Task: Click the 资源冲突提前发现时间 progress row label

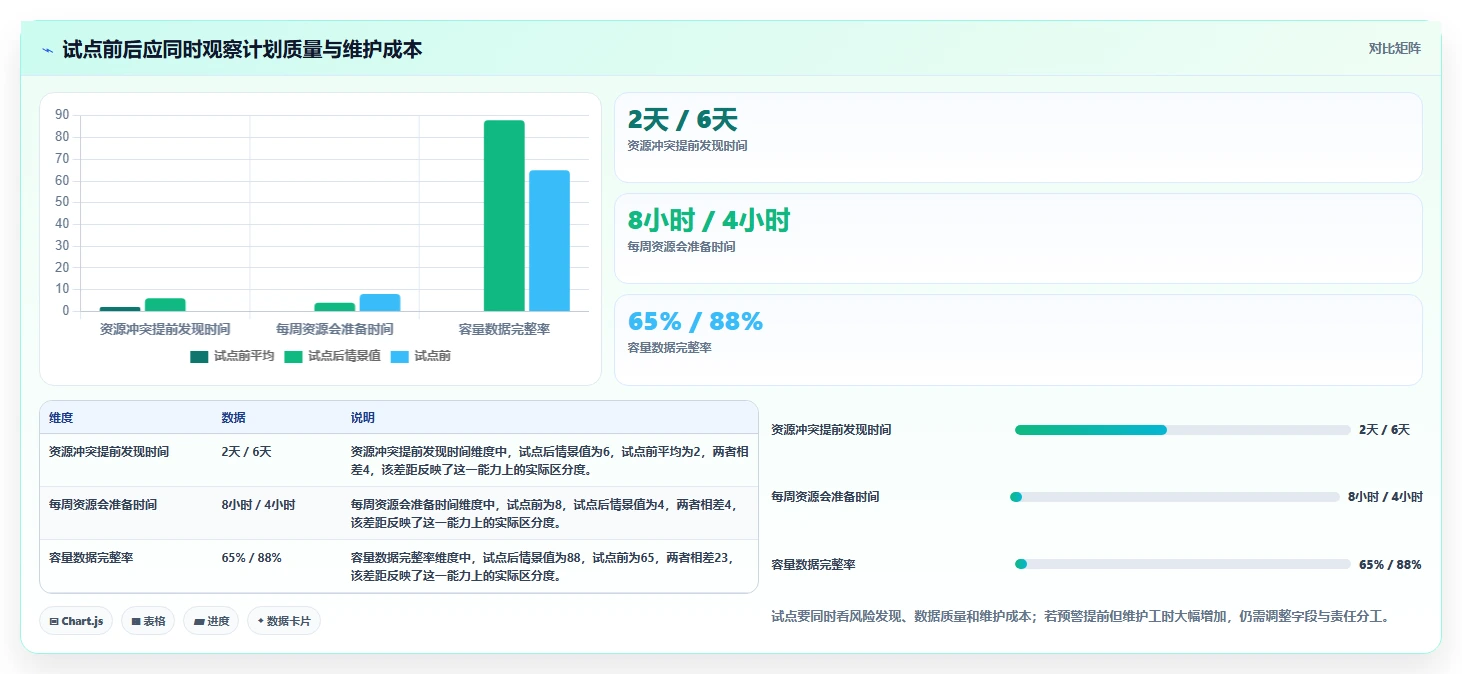Action: click(x=831, y=430)
